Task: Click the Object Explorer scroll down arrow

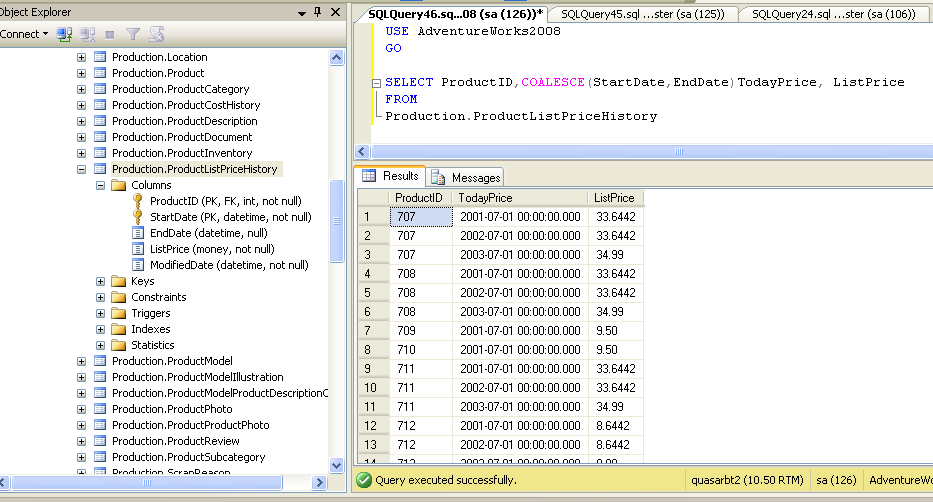Action: click(336, 466)
